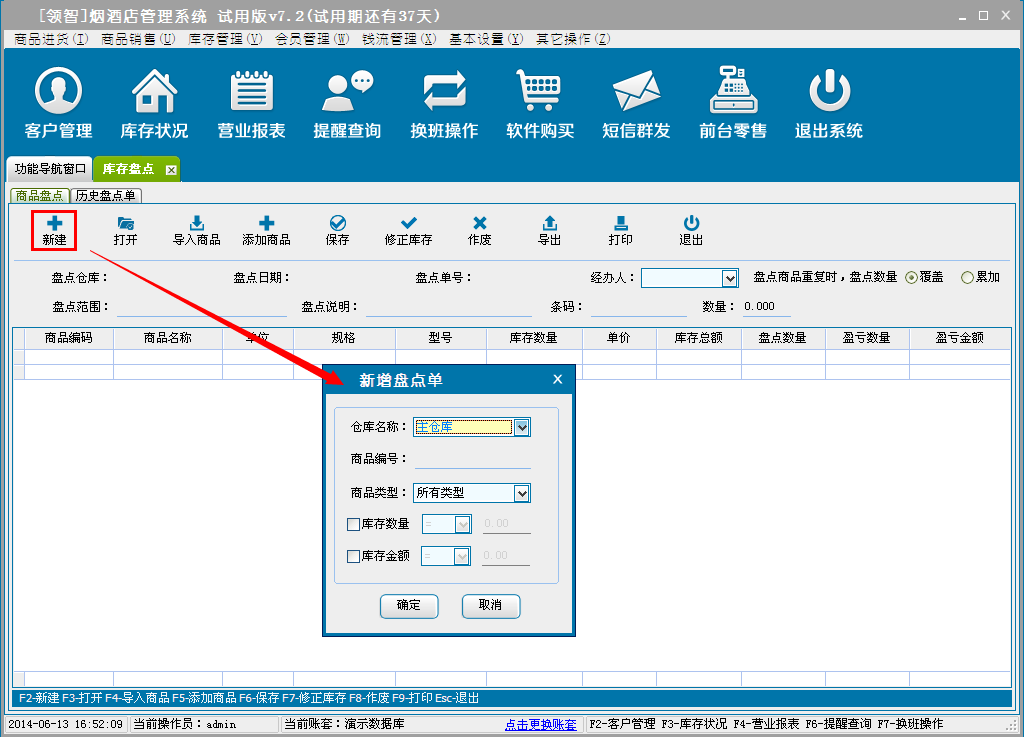Open the 客户管理 customer management icon
Viewport: 1024px width, 737px height.
tap(58, 93)
